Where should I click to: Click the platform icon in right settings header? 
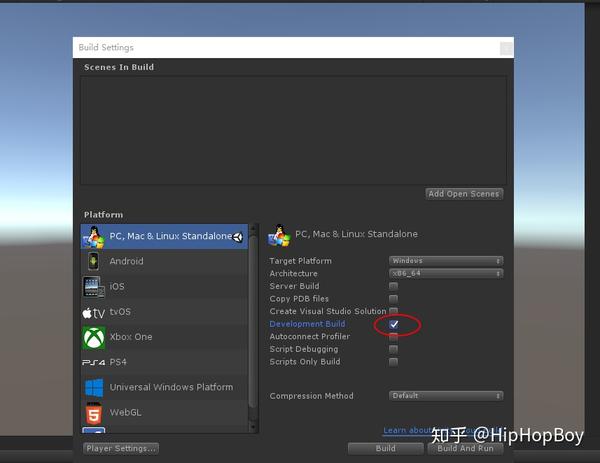coord(279,235)
